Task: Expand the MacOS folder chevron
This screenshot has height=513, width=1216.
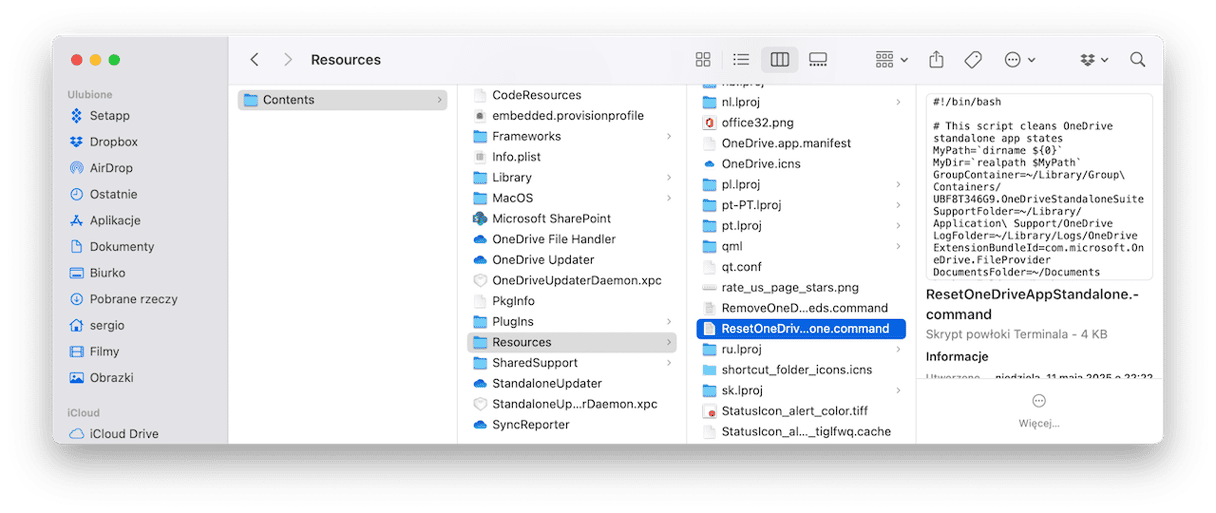Action: pyautogui.click(x=668, y=198)
